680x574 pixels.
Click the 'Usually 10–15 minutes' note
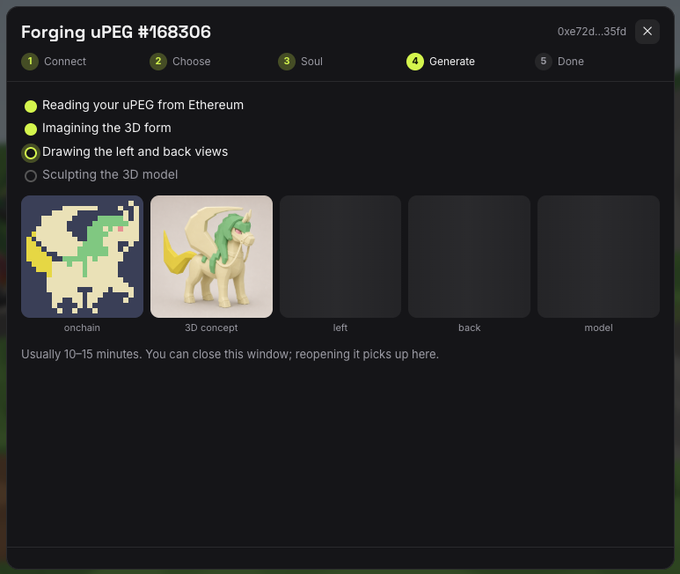[x=230, y=354]
